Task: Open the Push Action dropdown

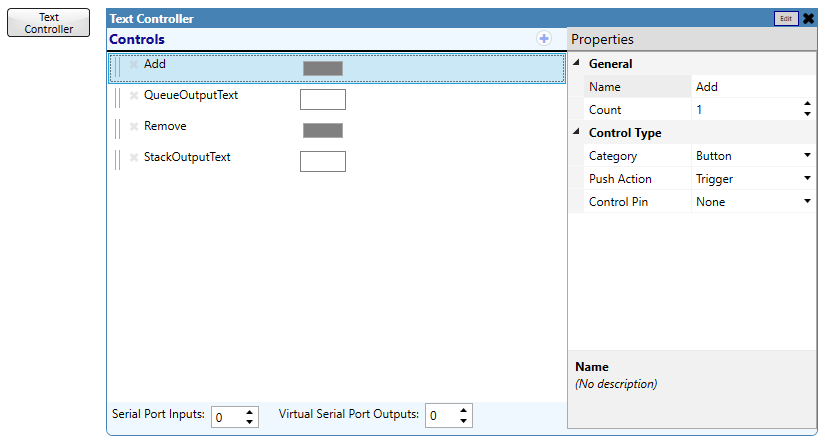Action: click(807, 178)
